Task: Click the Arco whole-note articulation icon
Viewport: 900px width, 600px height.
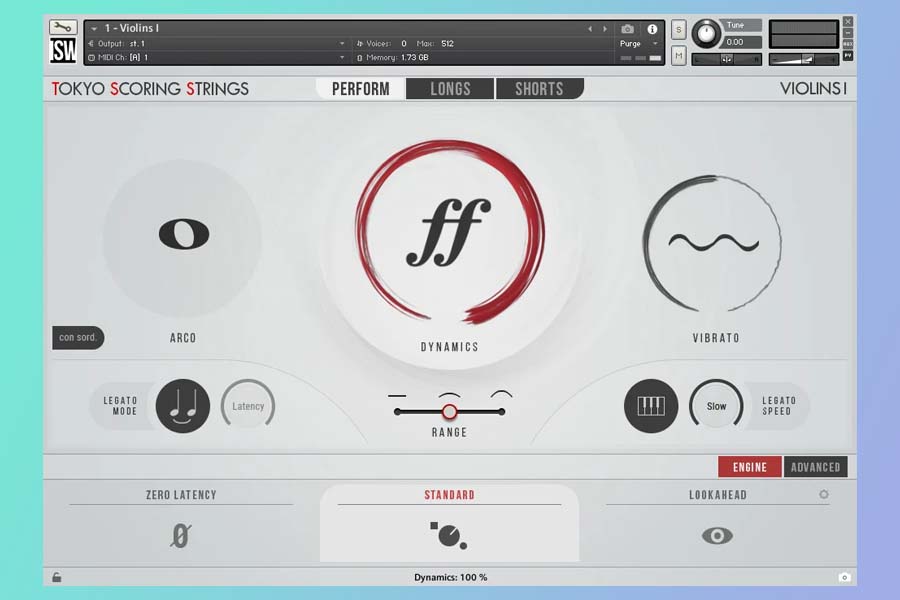Action: (184, 234)
